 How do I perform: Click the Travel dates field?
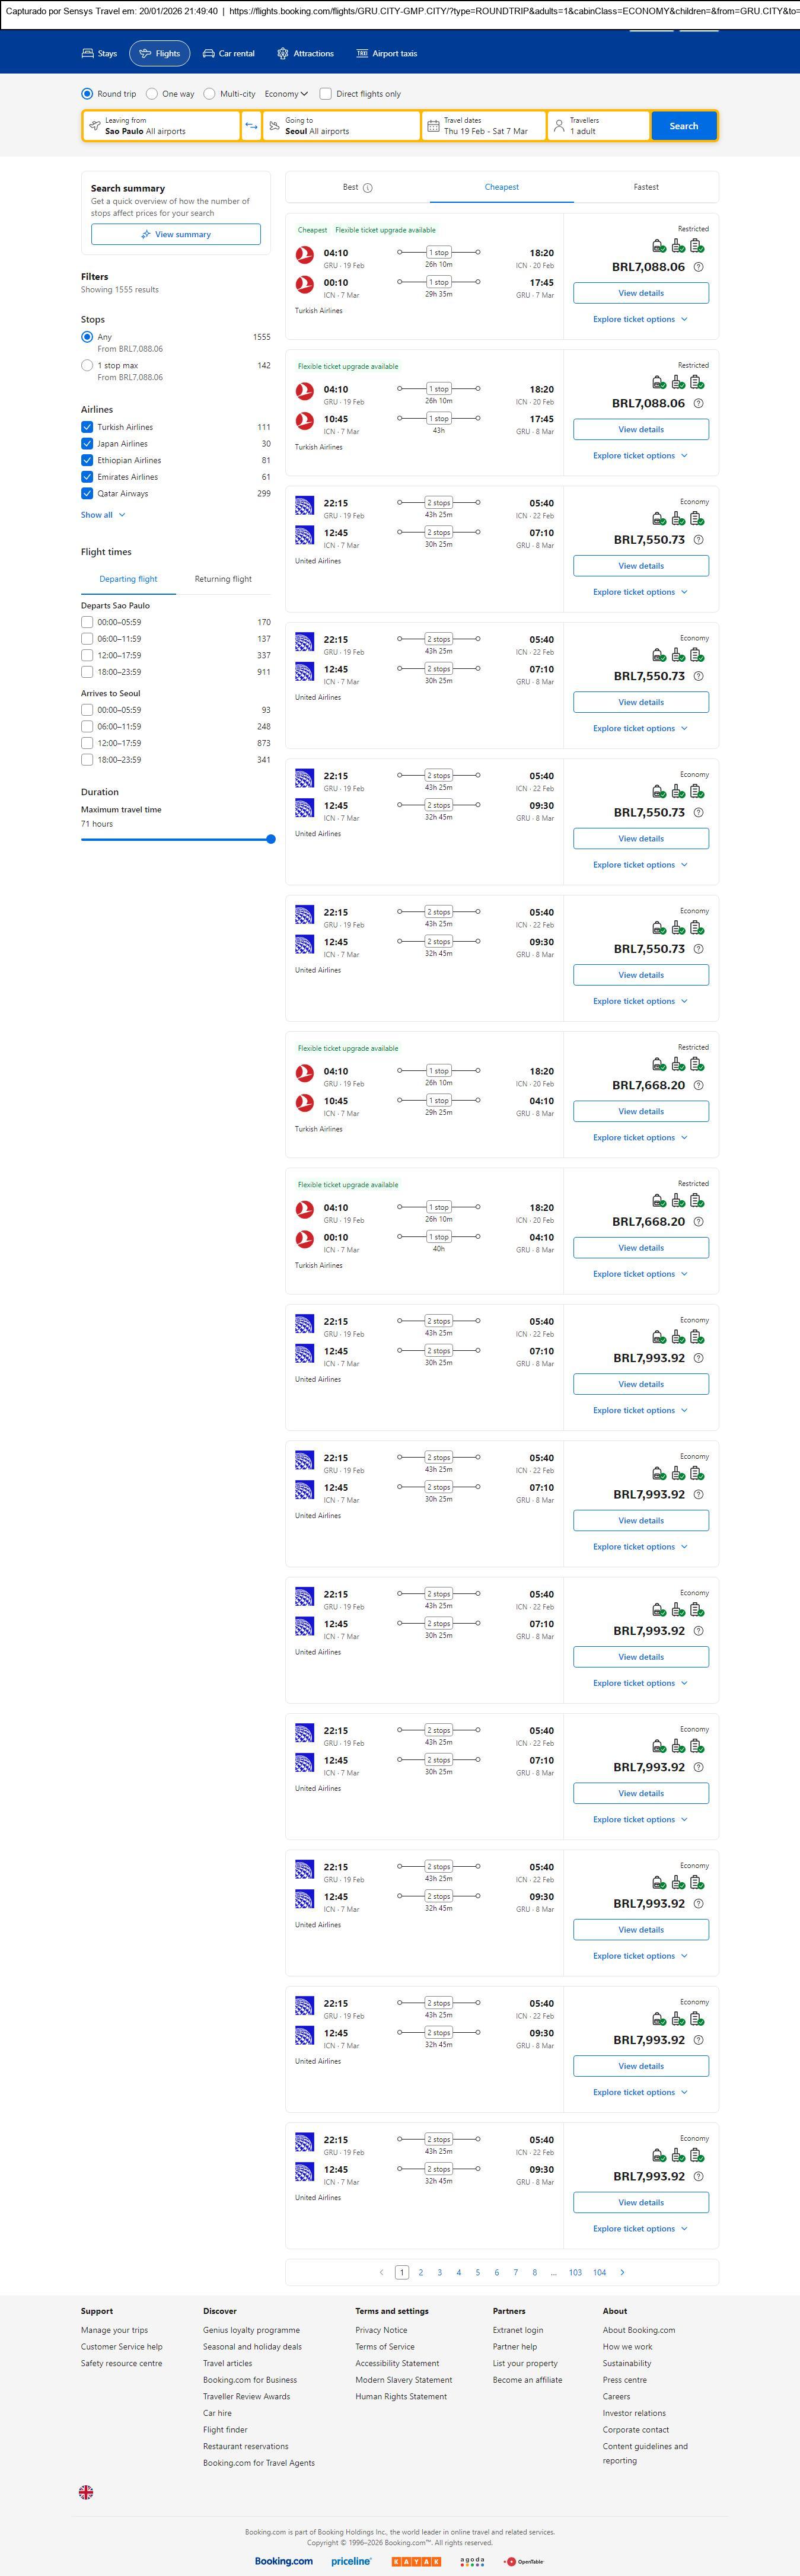coord(485,126)
